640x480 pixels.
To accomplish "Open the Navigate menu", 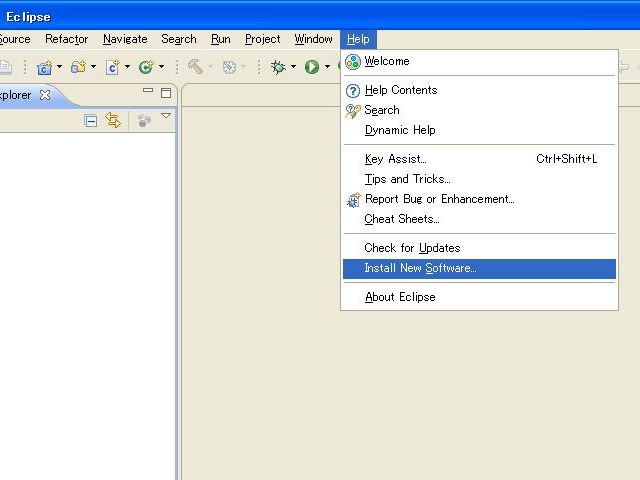I will (x=125, y=39).
